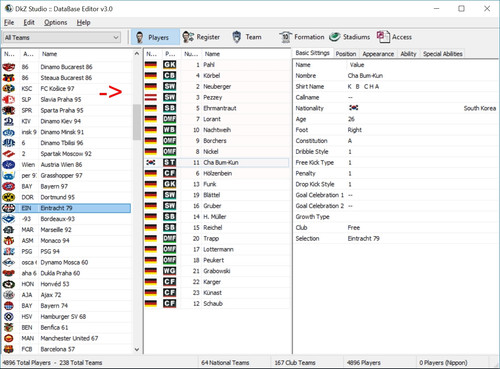Click the Foot value Right
The image size is (500, 369).
[355, 130]
